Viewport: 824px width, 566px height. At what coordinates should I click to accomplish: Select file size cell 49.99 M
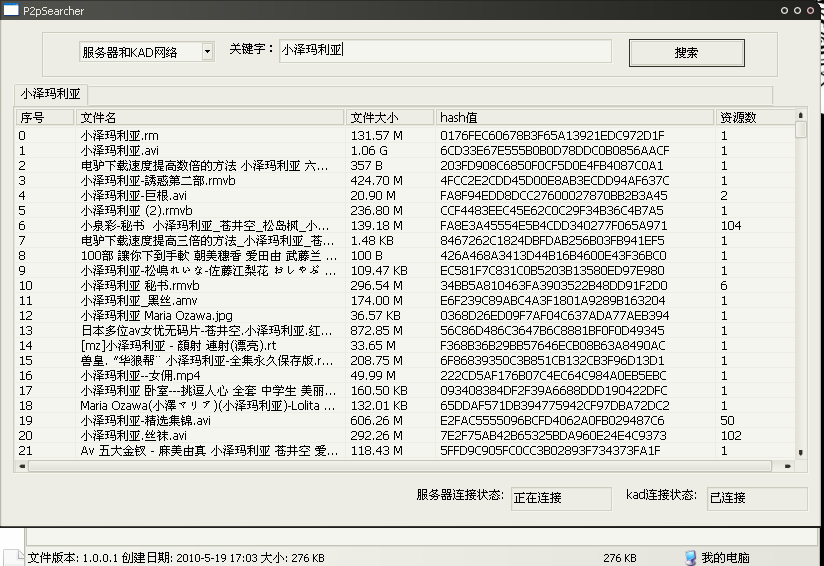coord(374,376)
